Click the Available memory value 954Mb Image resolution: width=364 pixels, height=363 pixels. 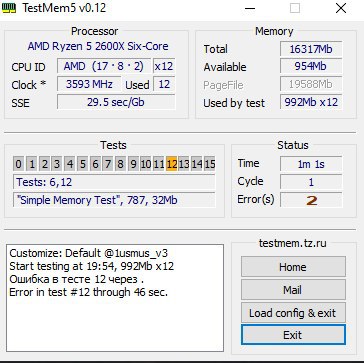point(311,66)
